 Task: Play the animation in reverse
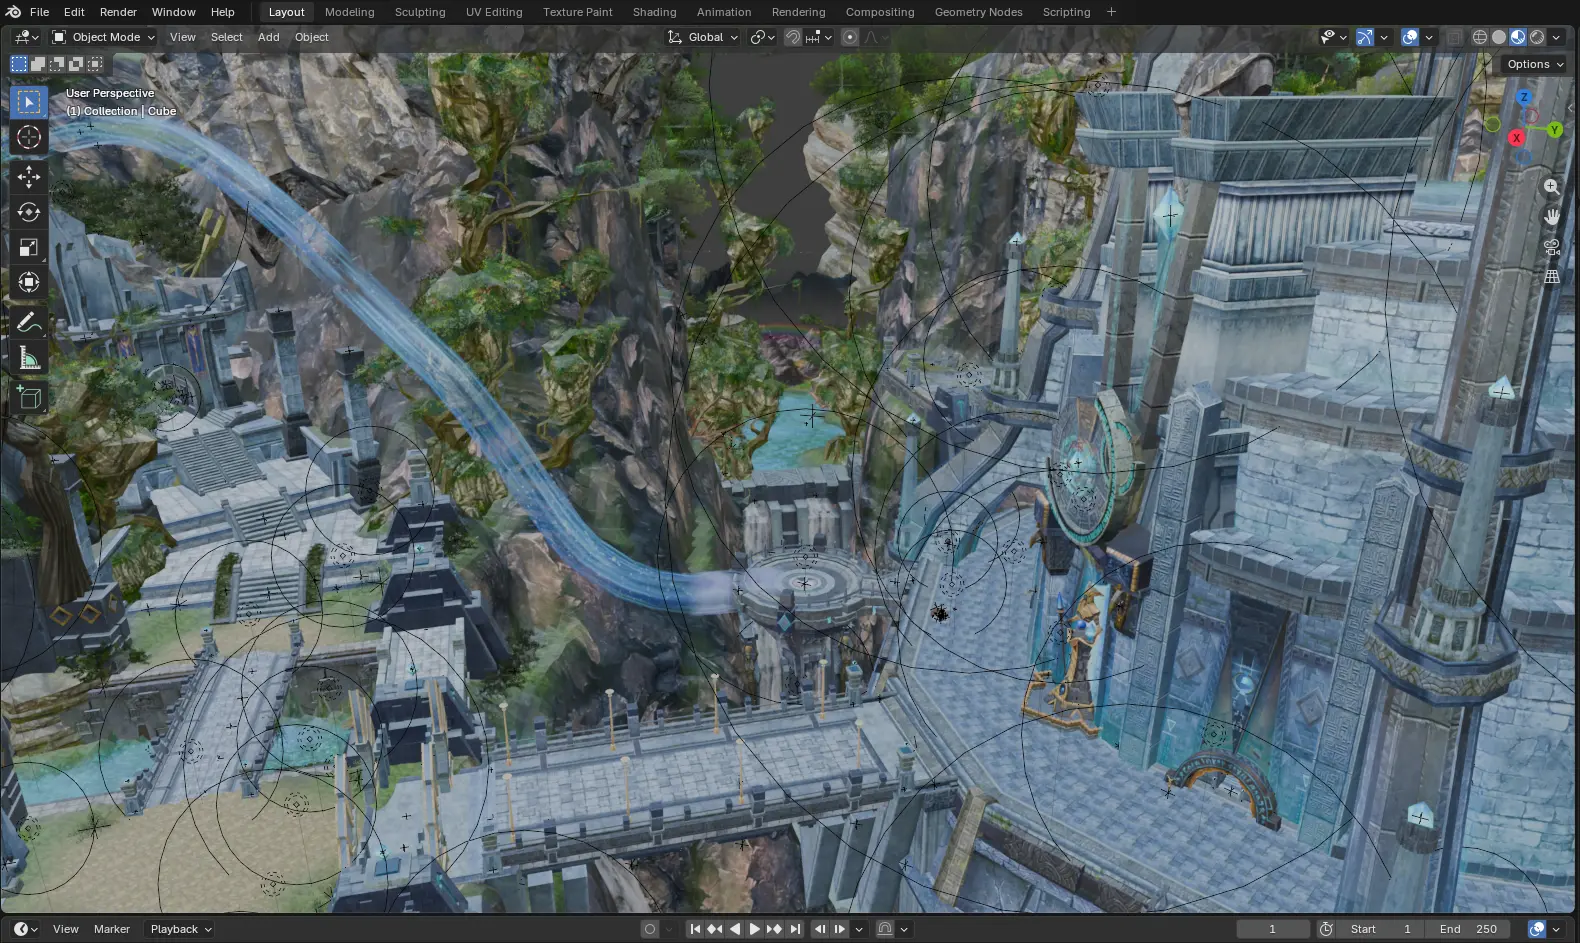pos(735,929)
